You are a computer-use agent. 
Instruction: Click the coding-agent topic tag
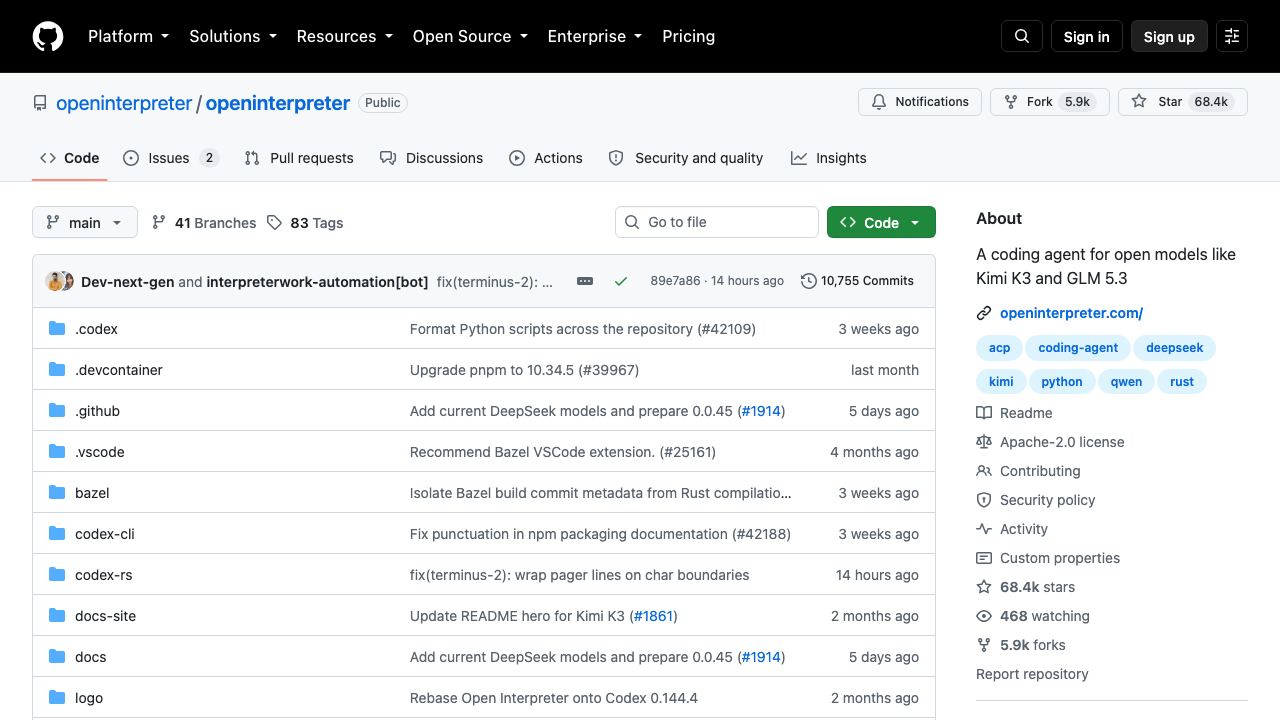coord(1078,348)
